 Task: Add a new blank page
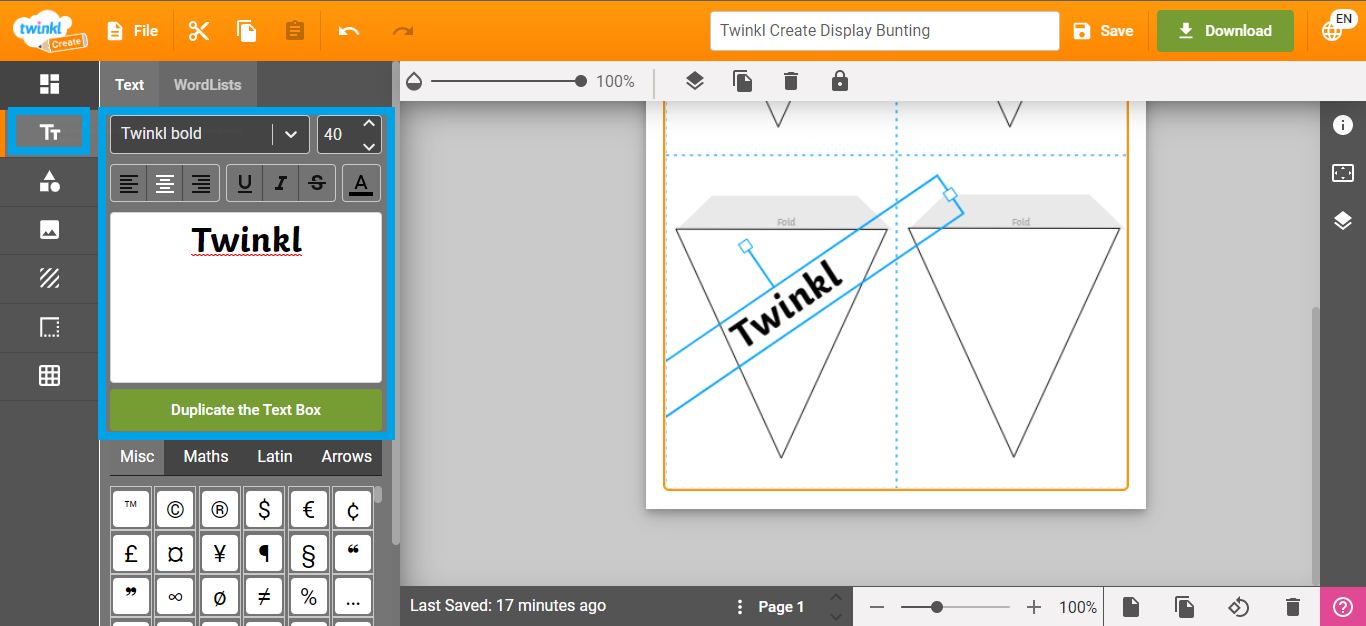(x=1131, y=607)
